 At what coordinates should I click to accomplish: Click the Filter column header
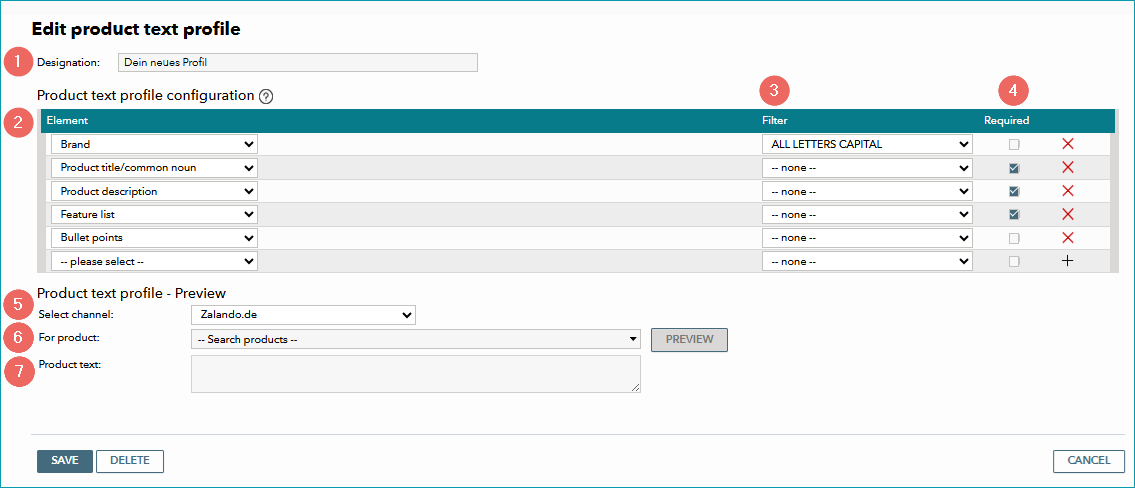(x=775, y=120)
